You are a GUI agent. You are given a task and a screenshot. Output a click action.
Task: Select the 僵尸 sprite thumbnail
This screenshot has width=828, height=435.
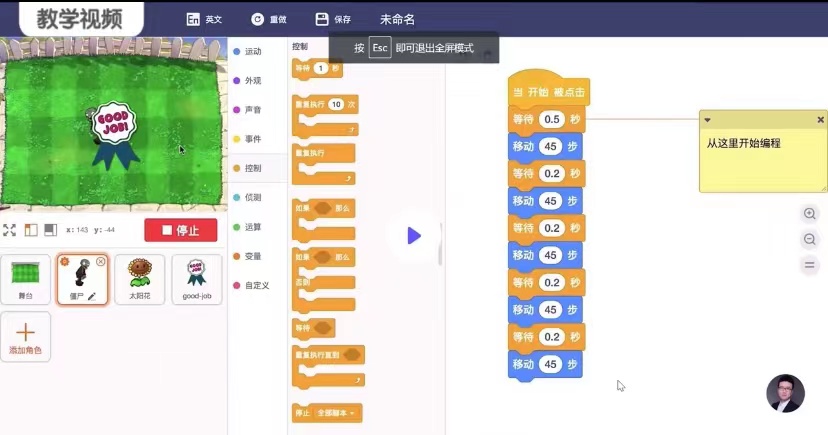click(82, 279)
